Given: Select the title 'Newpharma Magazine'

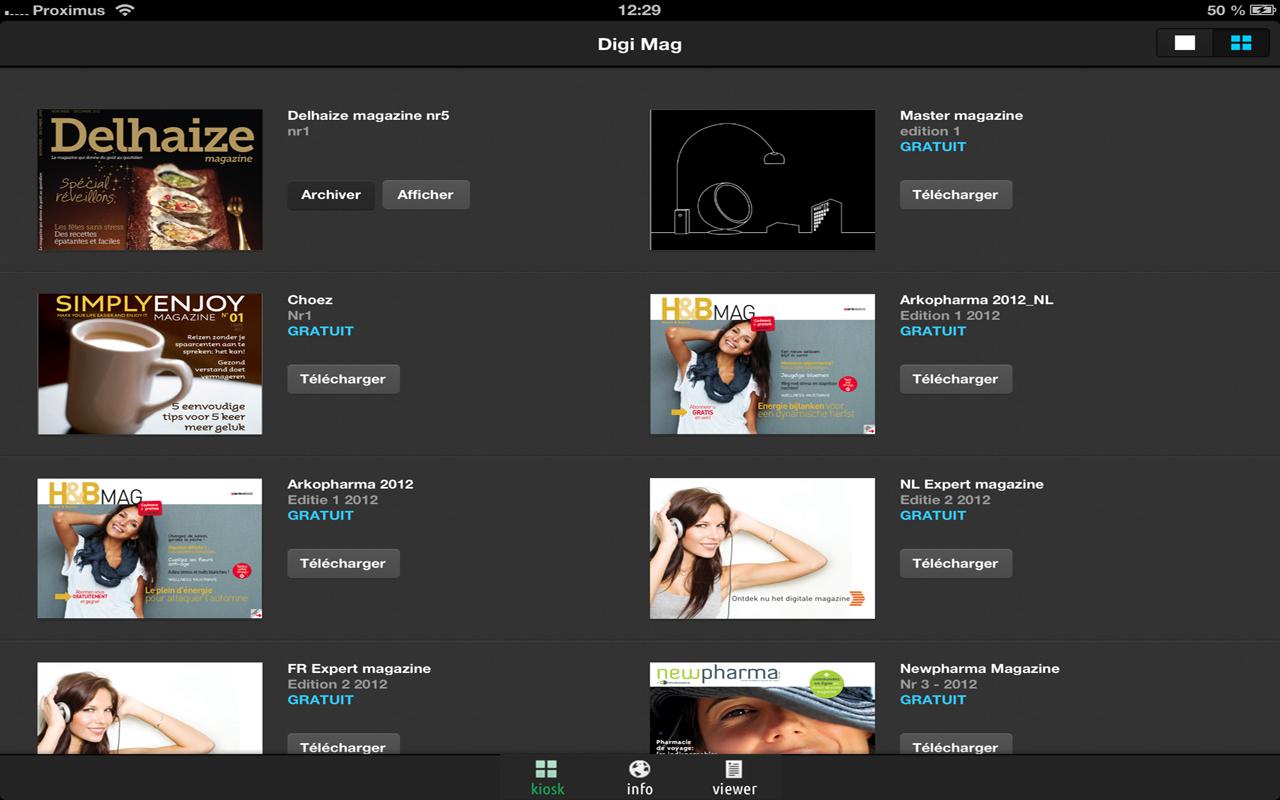Looking at the screenshot, I should point(979,668).
